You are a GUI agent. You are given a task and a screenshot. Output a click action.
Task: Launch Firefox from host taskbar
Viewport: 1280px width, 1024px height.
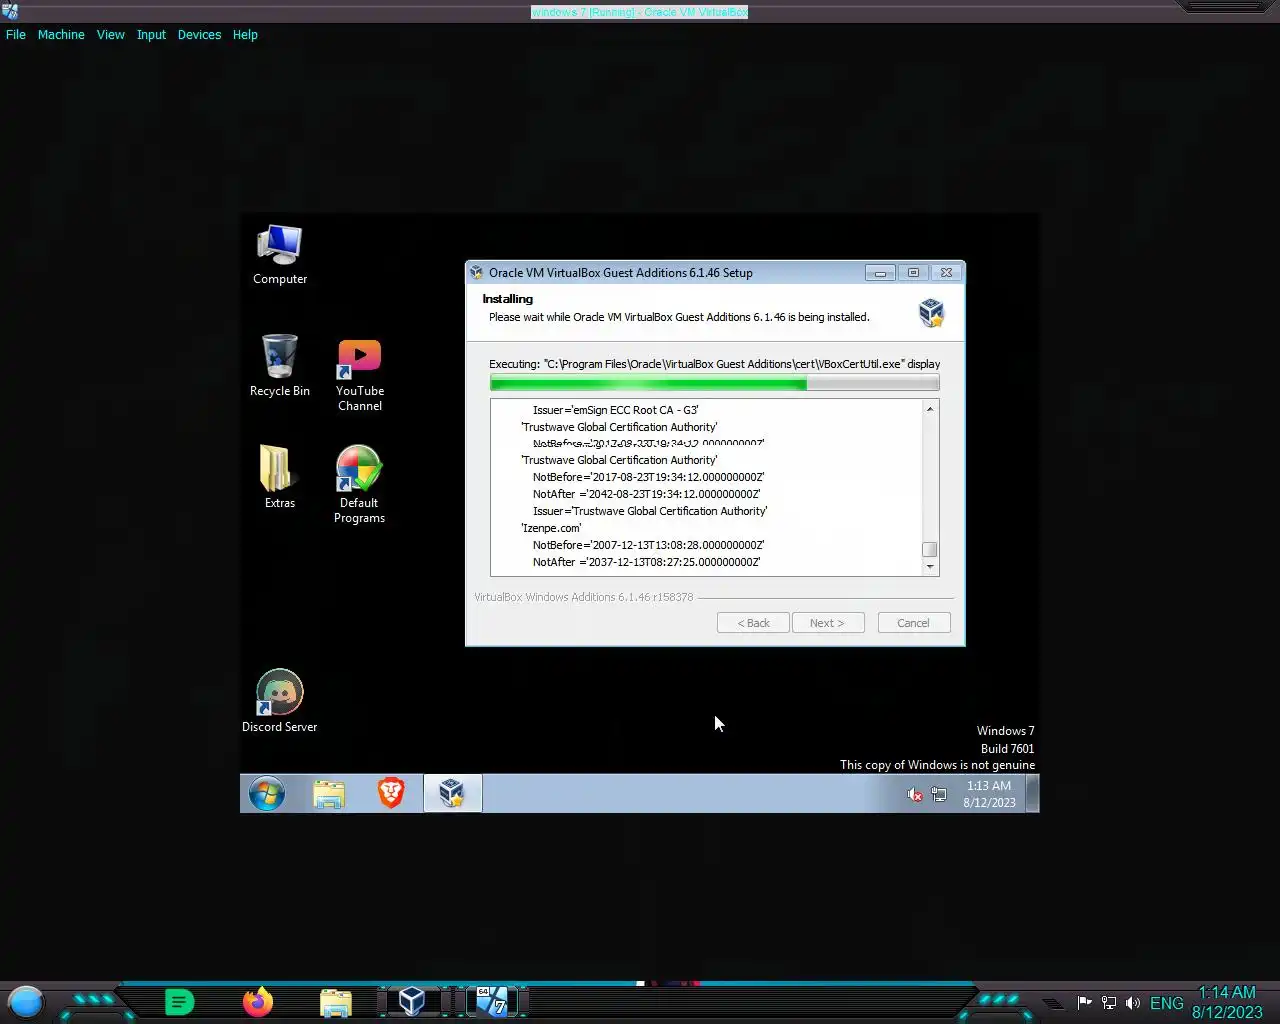pyautogui.click(x=258, y=1001)
